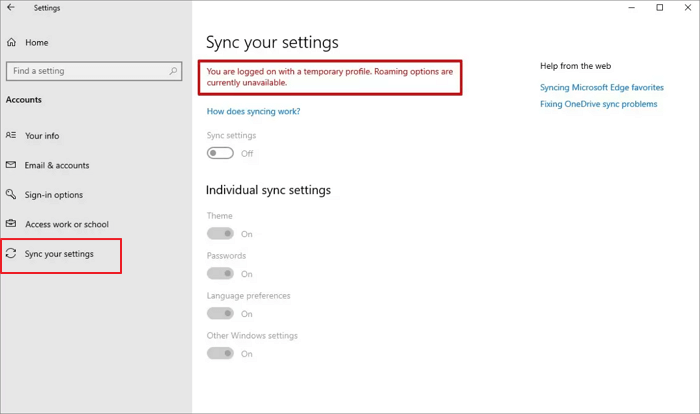Click the search magnifier icon
This screenshot has width=700, height=414.
[174, 71]
